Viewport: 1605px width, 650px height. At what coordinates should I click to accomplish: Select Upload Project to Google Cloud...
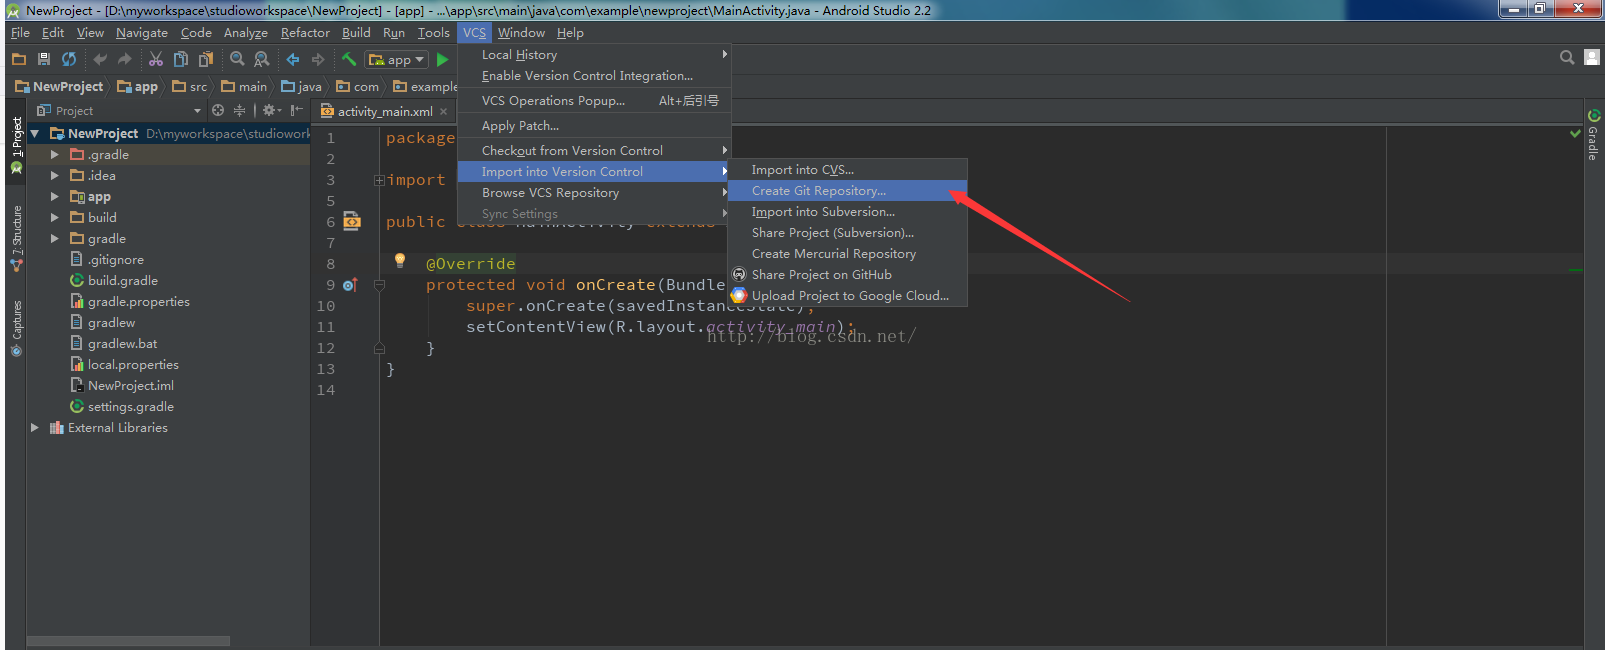[x=847, y=296]
